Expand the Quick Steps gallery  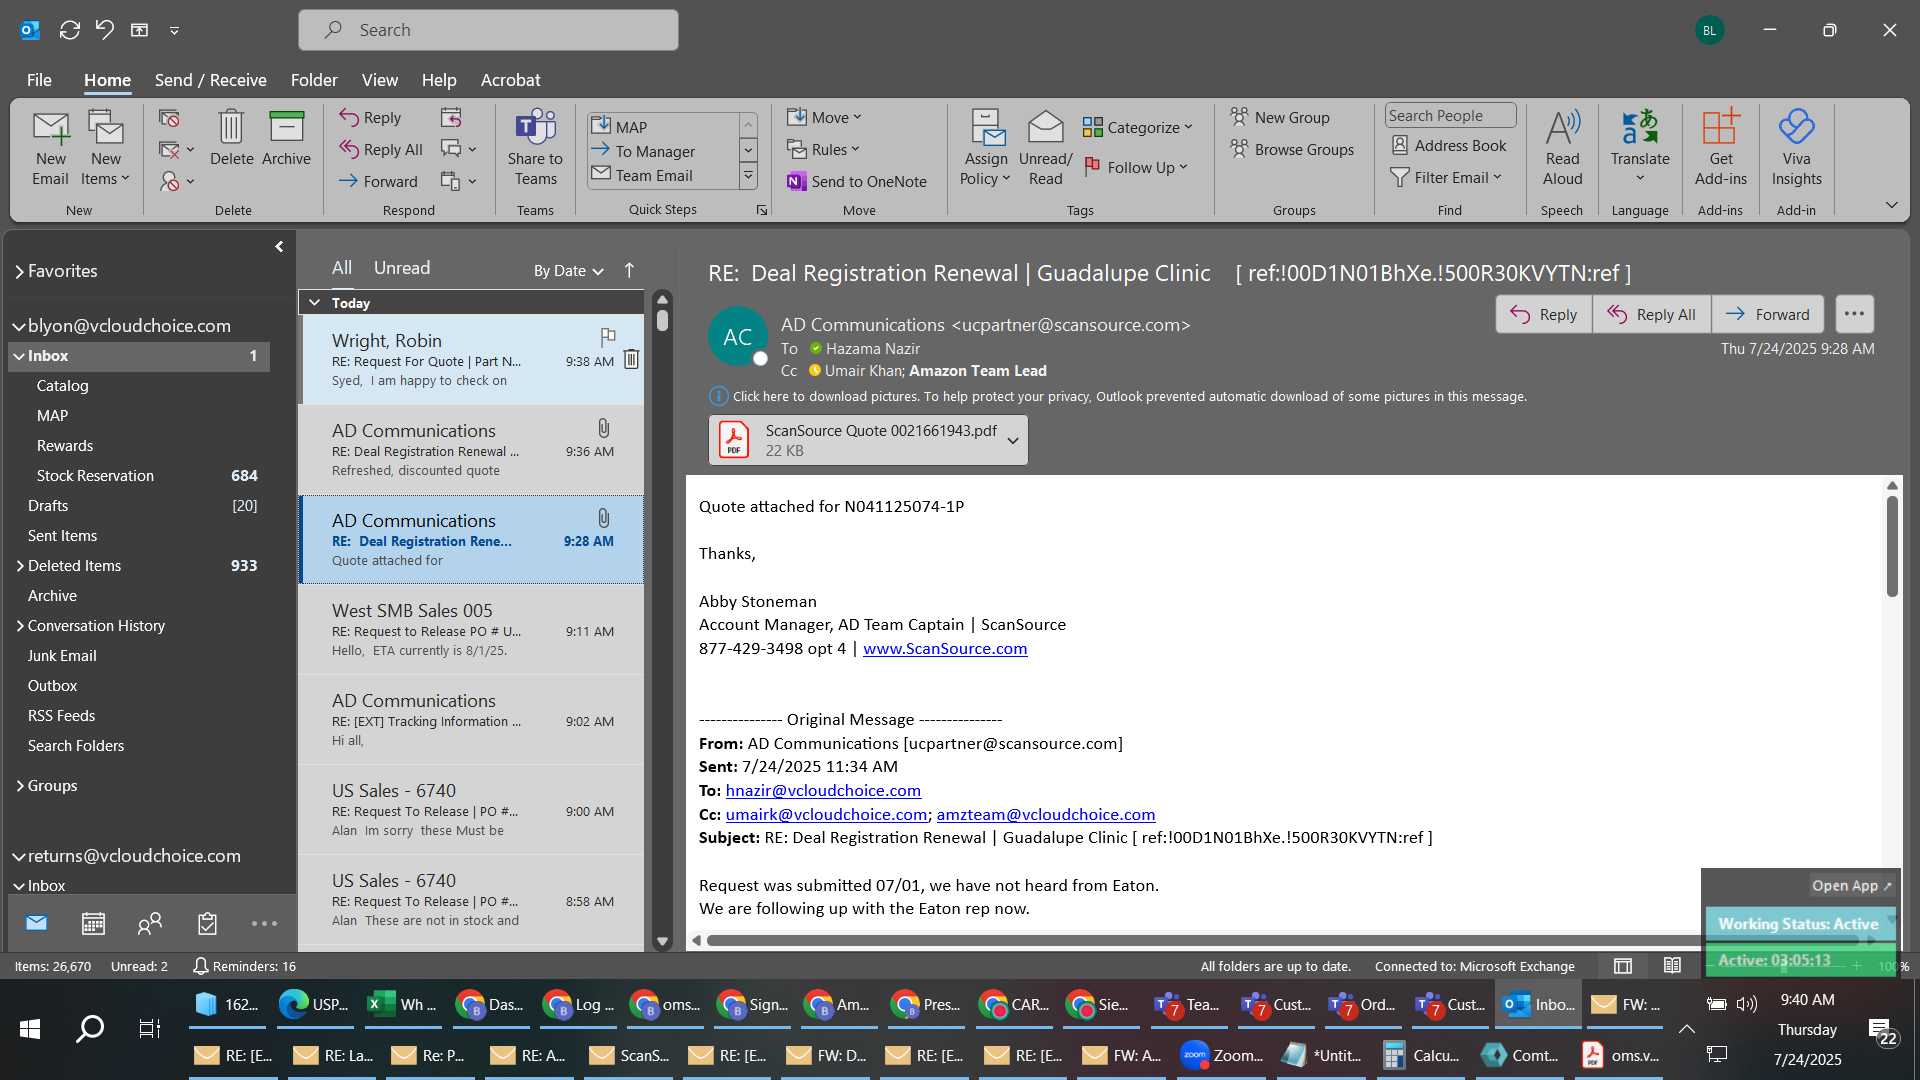[x=748, y=177]
